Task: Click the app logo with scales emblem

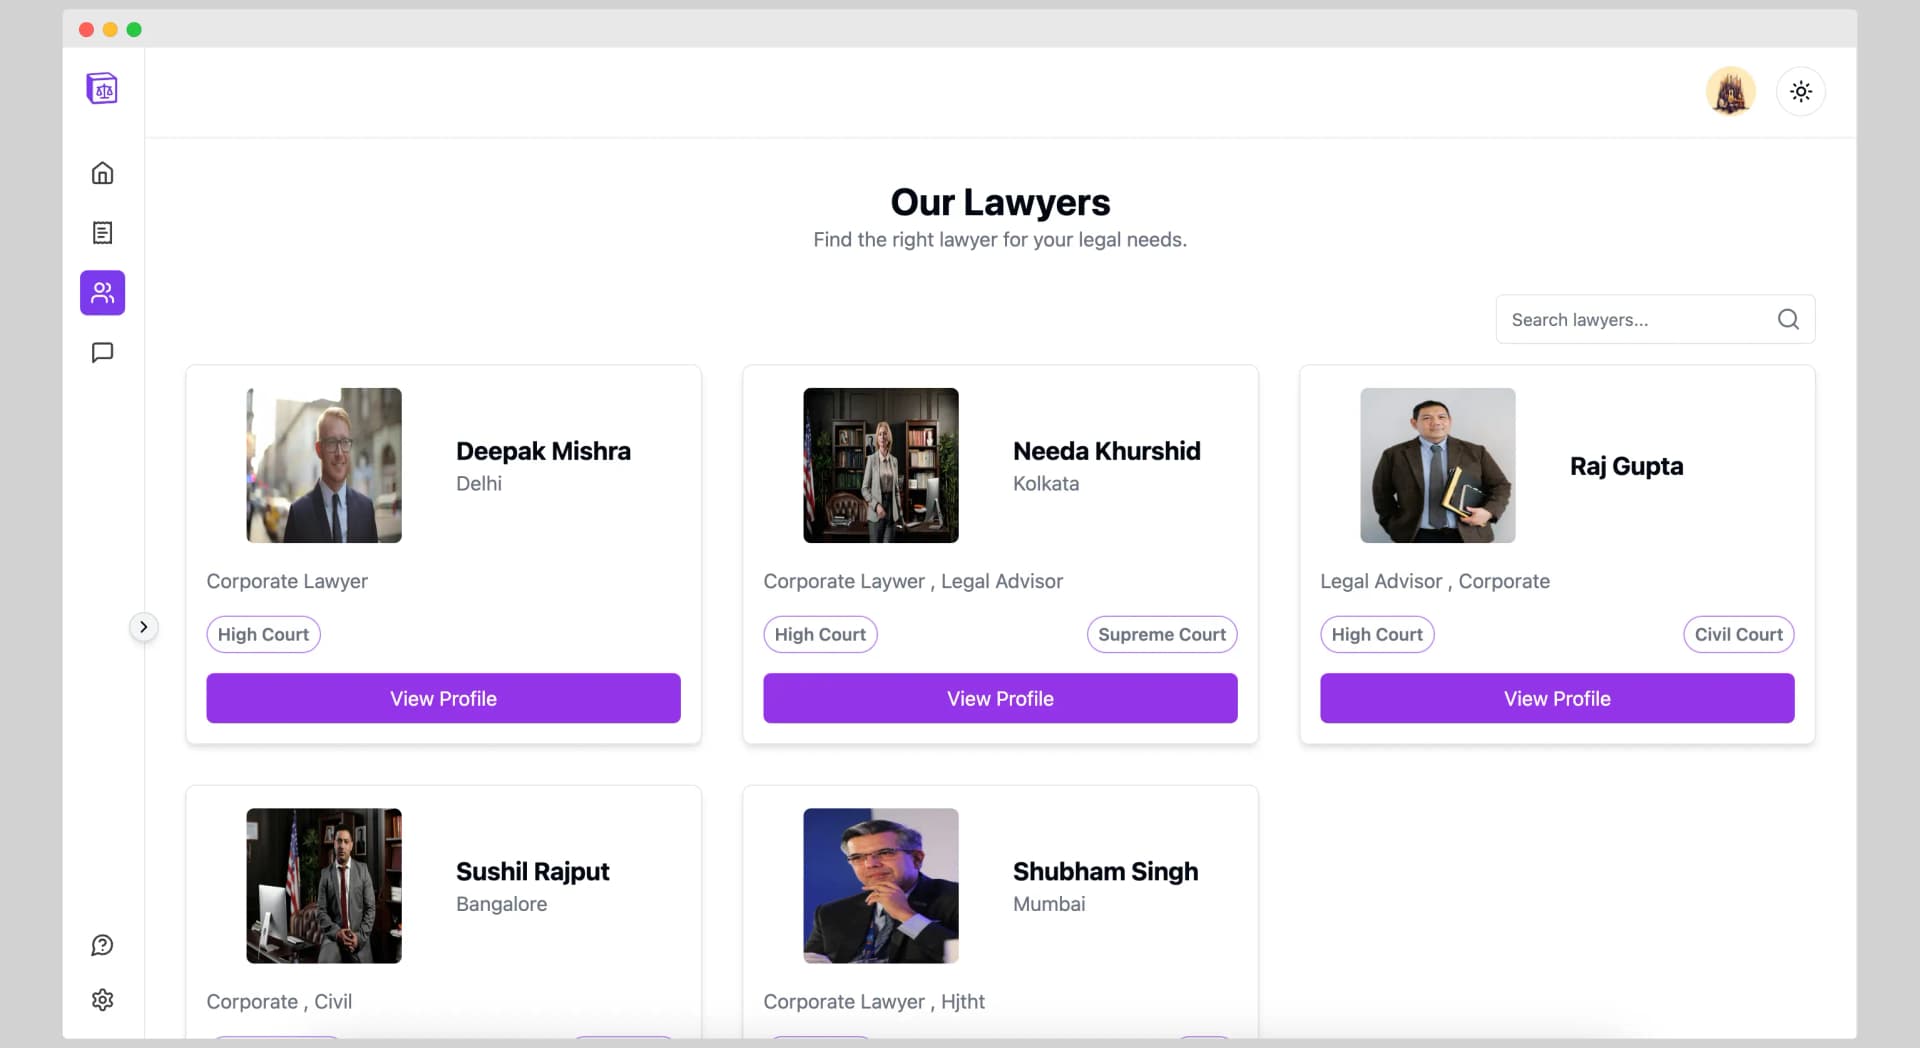Action: click(x=102, y=88)
